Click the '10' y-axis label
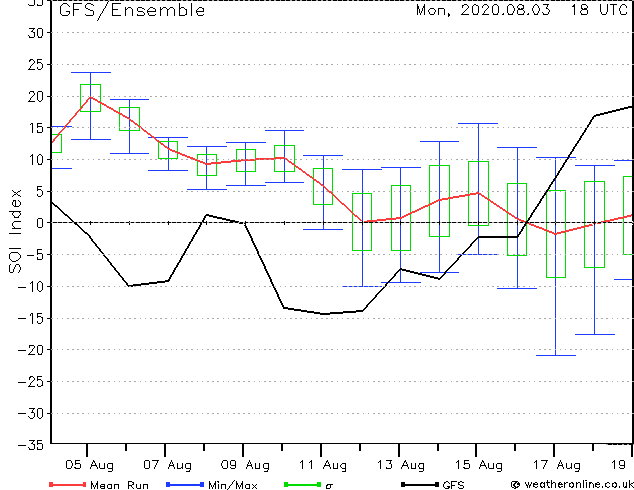Screen dimensions: 634x490 click(x=36, y=160)
